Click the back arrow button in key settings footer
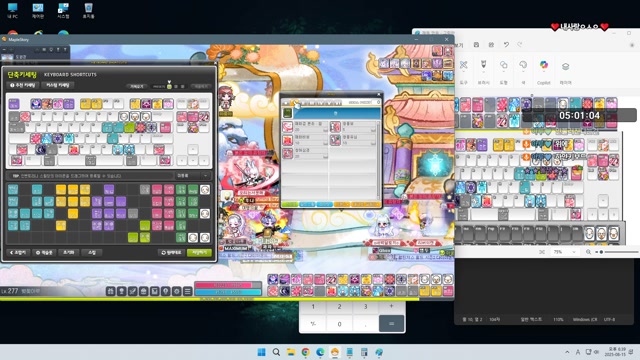 point(18,253)
